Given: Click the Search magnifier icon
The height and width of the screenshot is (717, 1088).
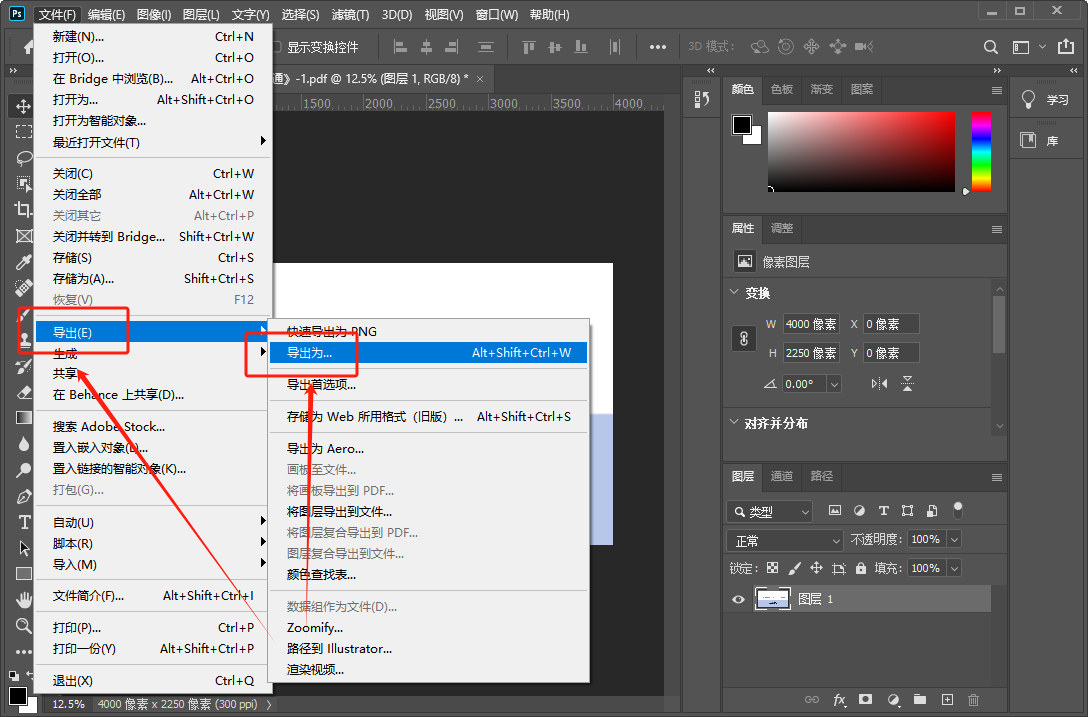Looking at the screenshot, I should 990,47.
